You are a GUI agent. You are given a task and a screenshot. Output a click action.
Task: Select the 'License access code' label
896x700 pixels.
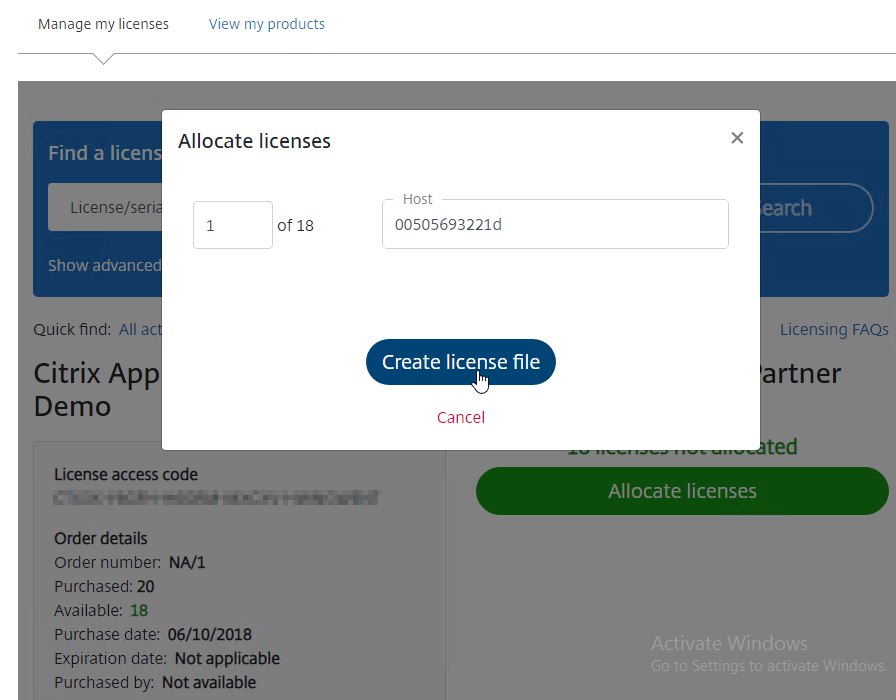[x=126, y=474]
